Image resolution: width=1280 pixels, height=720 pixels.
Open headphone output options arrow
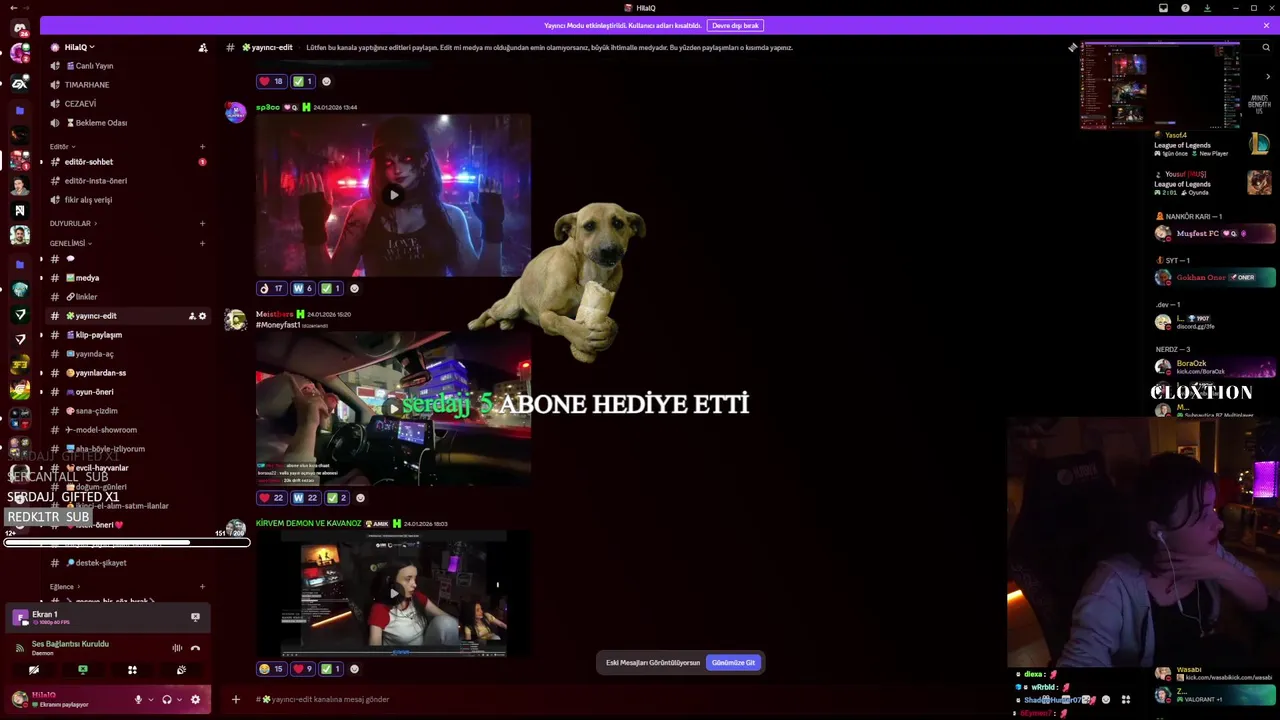click(x=177, y=700)
